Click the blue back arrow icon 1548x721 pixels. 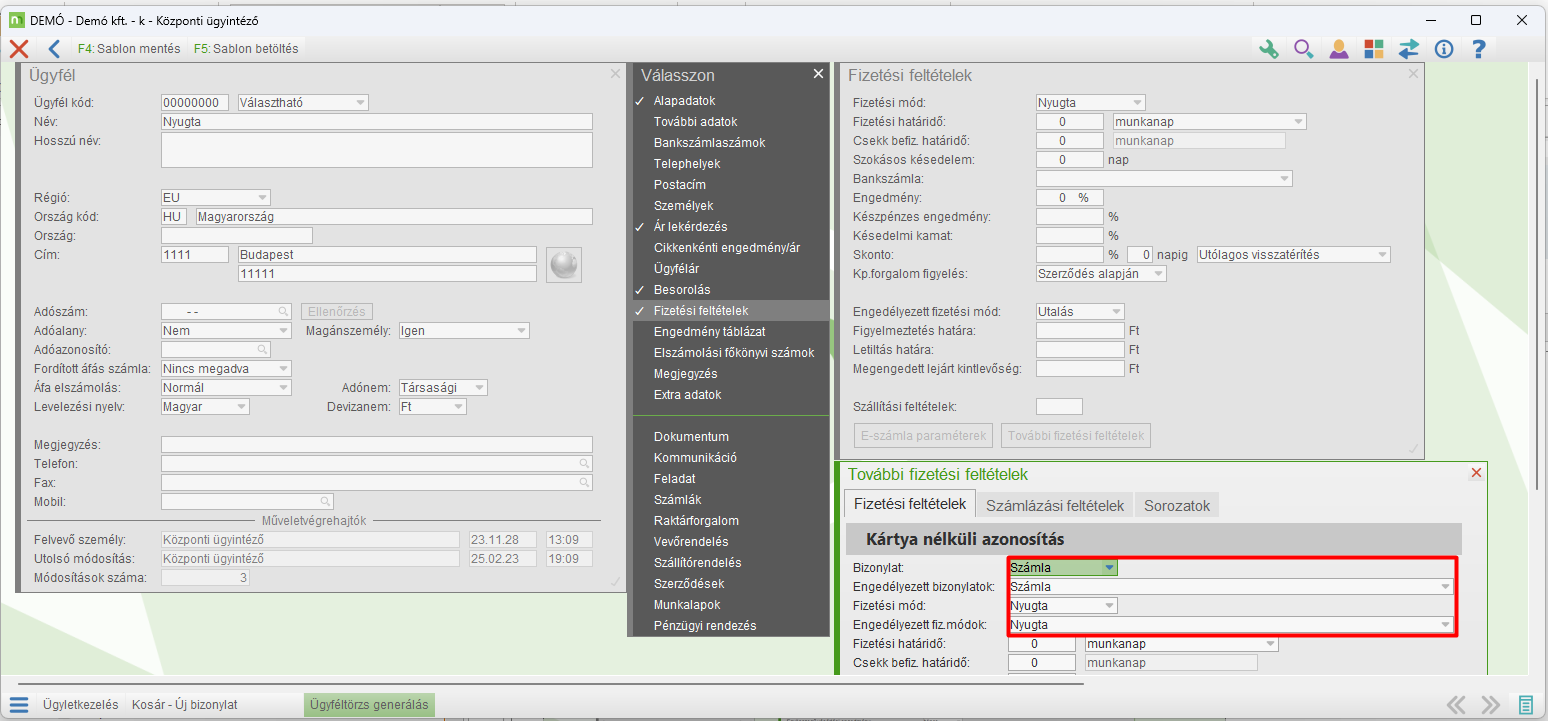[x=54, y=48]
